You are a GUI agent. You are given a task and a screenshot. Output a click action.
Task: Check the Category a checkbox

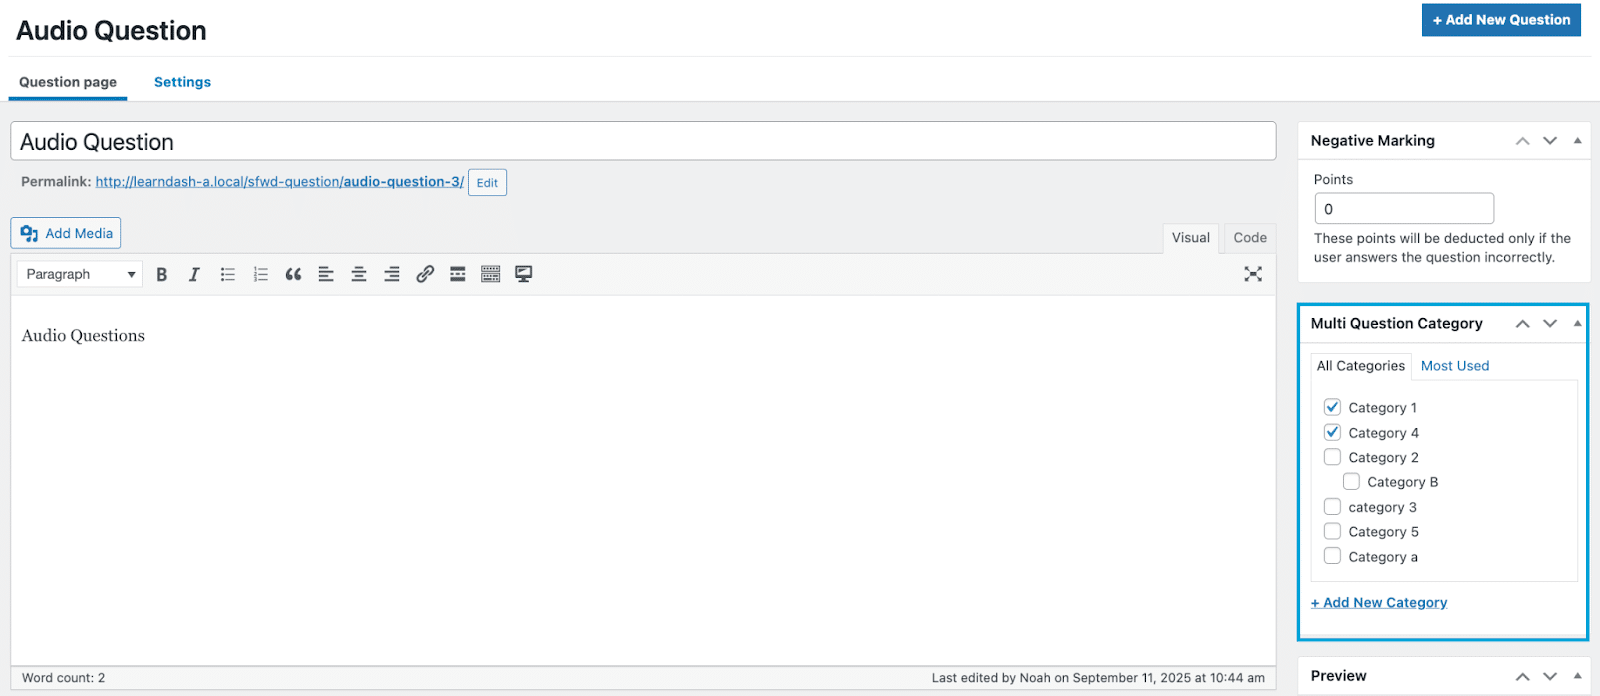[1332, 556]
